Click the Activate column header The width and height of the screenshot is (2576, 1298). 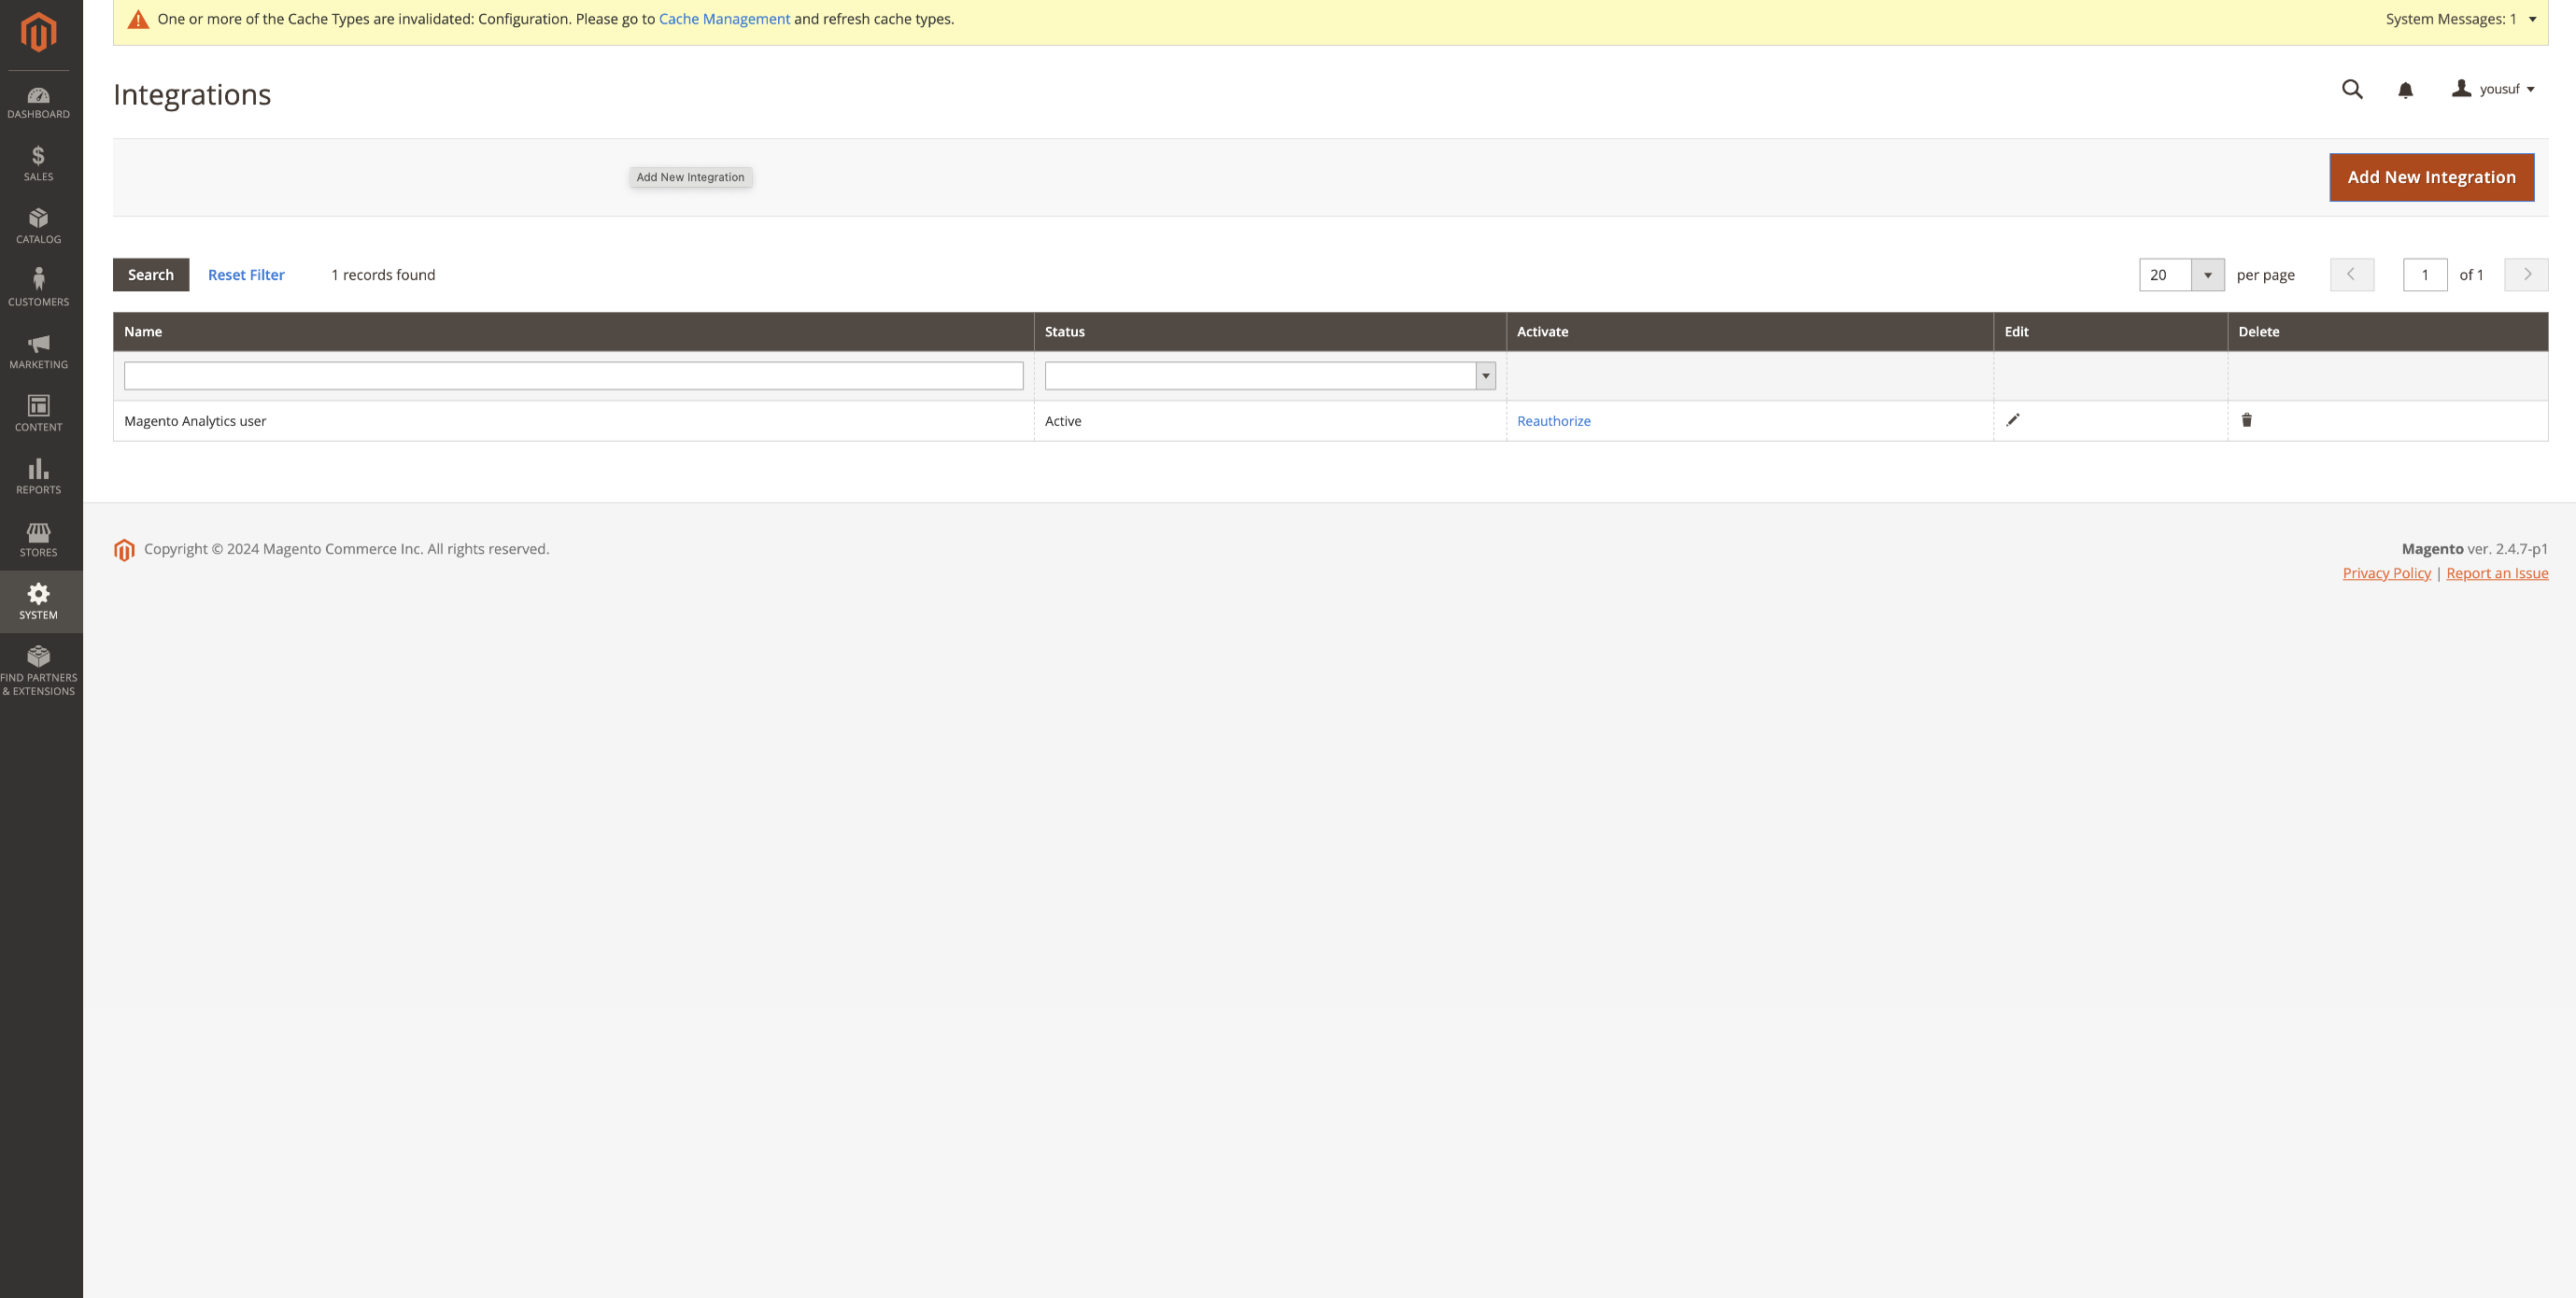click(1749, 332)
